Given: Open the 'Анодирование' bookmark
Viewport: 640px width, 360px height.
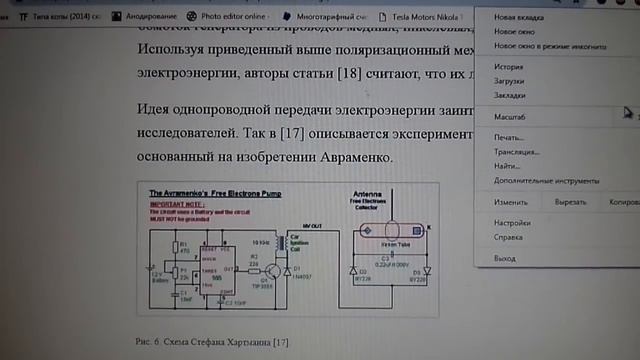Looking at the screenshot, I should point(144,17).
